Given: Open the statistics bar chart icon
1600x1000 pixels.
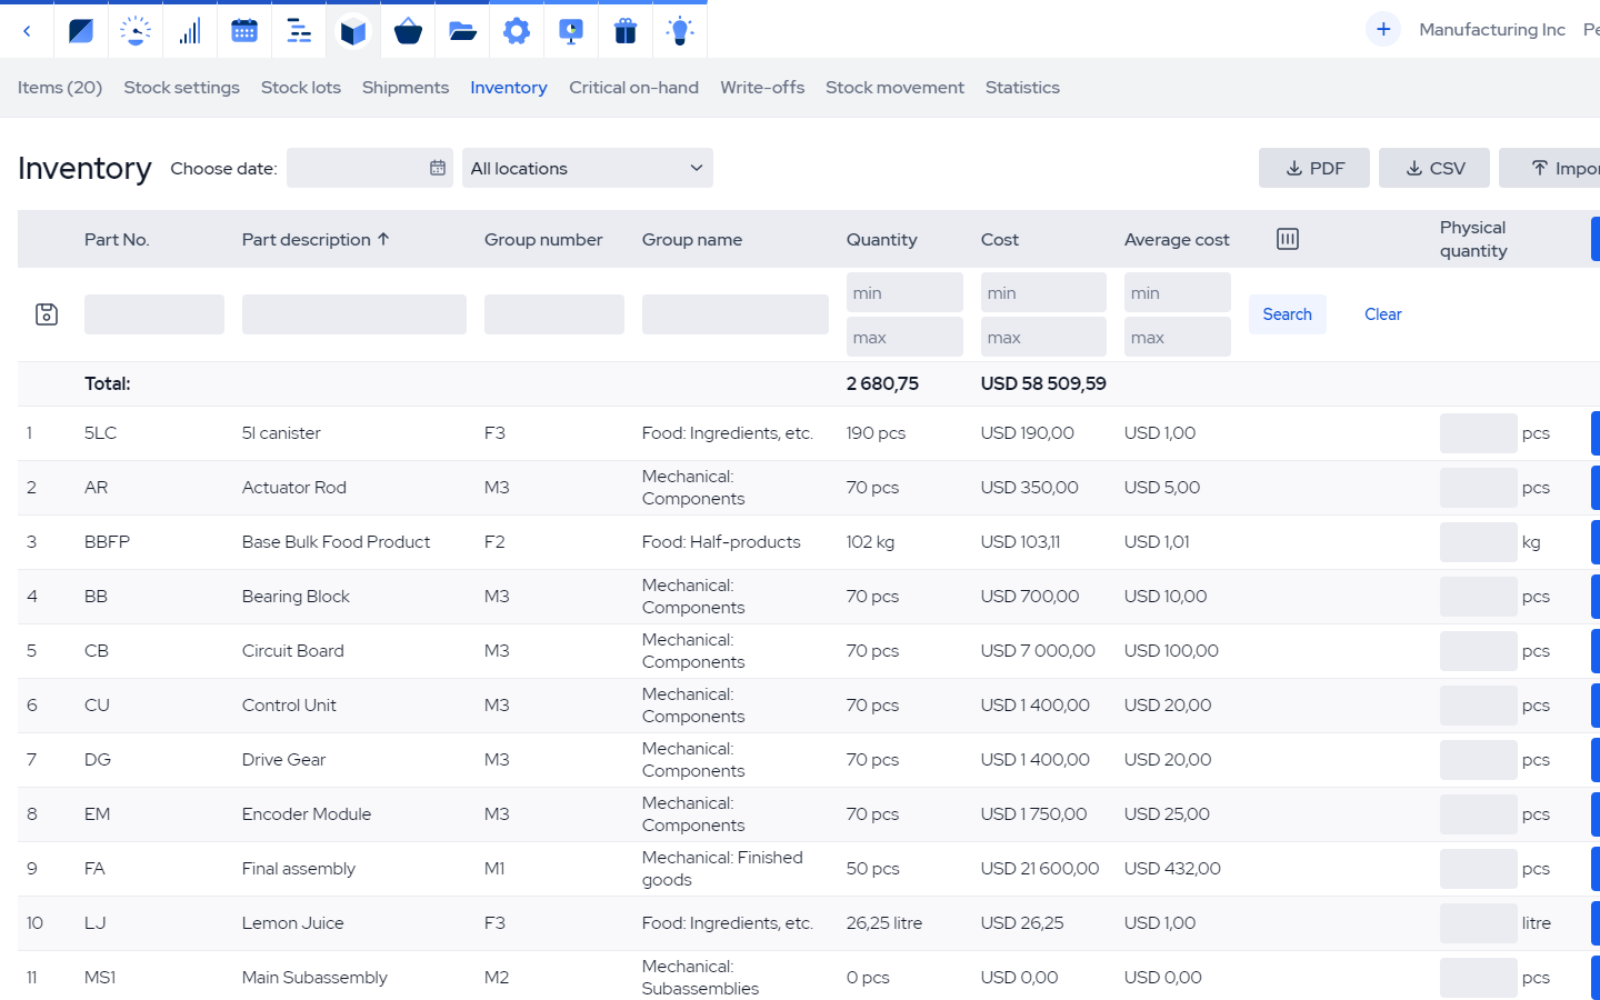Looking at the screenshot, I should (x=189, y=30).
